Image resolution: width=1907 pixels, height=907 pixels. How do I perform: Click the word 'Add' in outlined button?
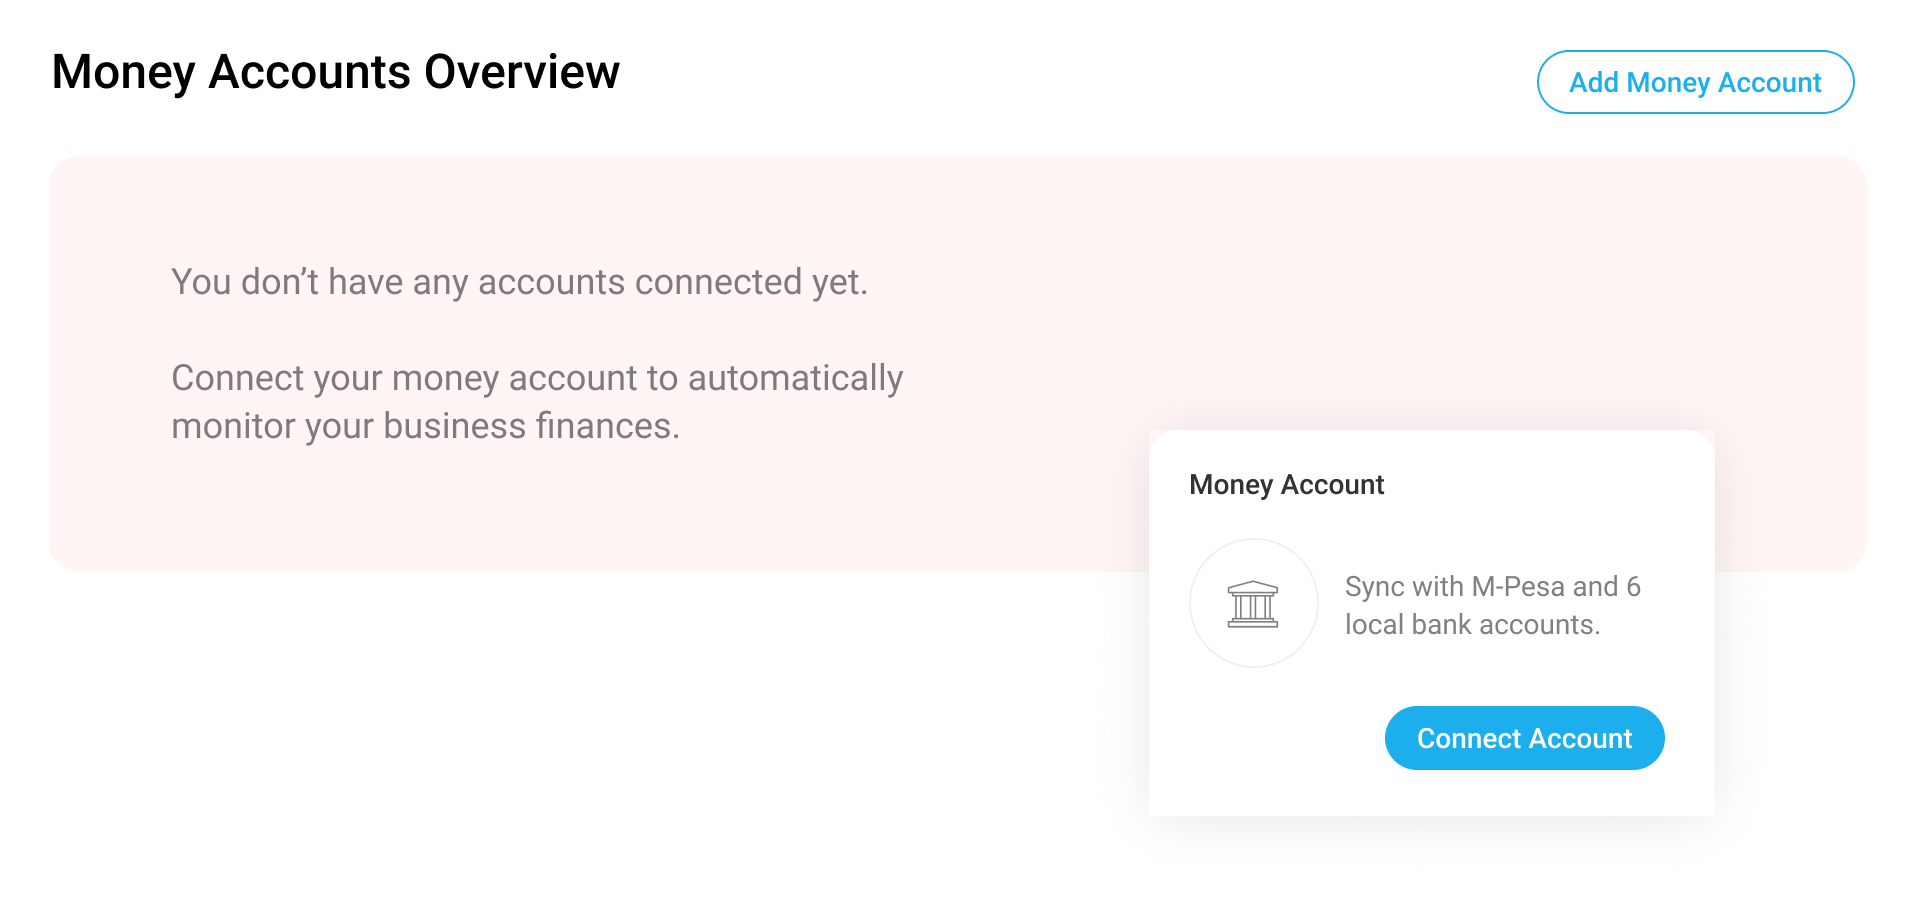[1593, 82]
